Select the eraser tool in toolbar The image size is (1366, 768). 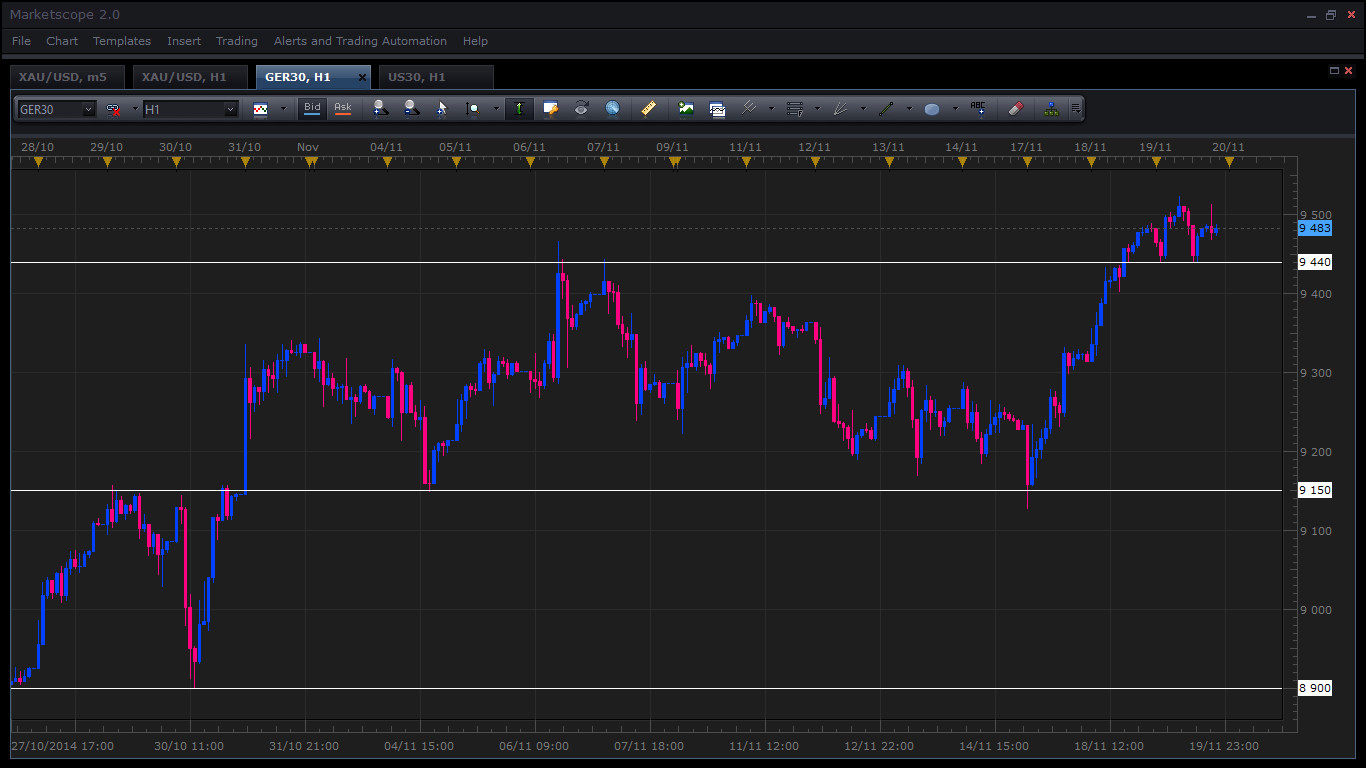pyautogui.click(x=1016, y=108)
